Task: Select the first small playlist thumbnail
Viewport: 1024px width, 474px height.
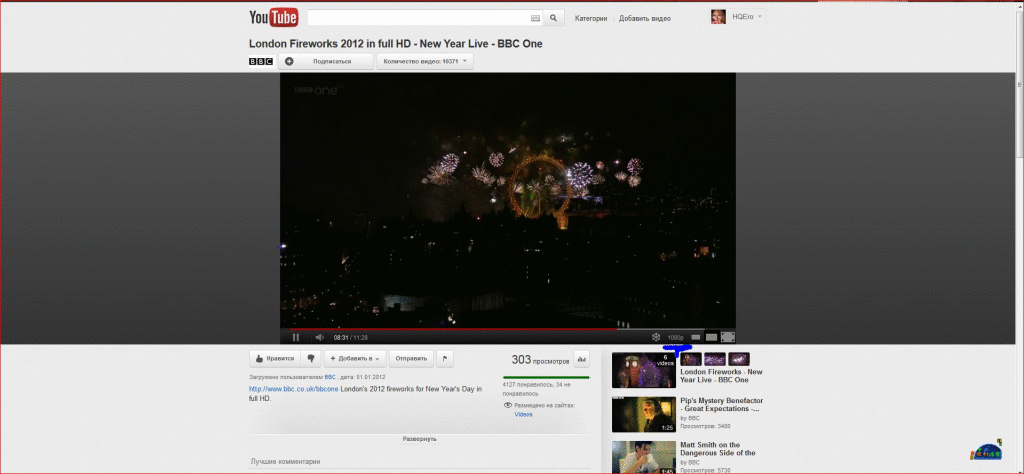Action: [x=691, y=359]
